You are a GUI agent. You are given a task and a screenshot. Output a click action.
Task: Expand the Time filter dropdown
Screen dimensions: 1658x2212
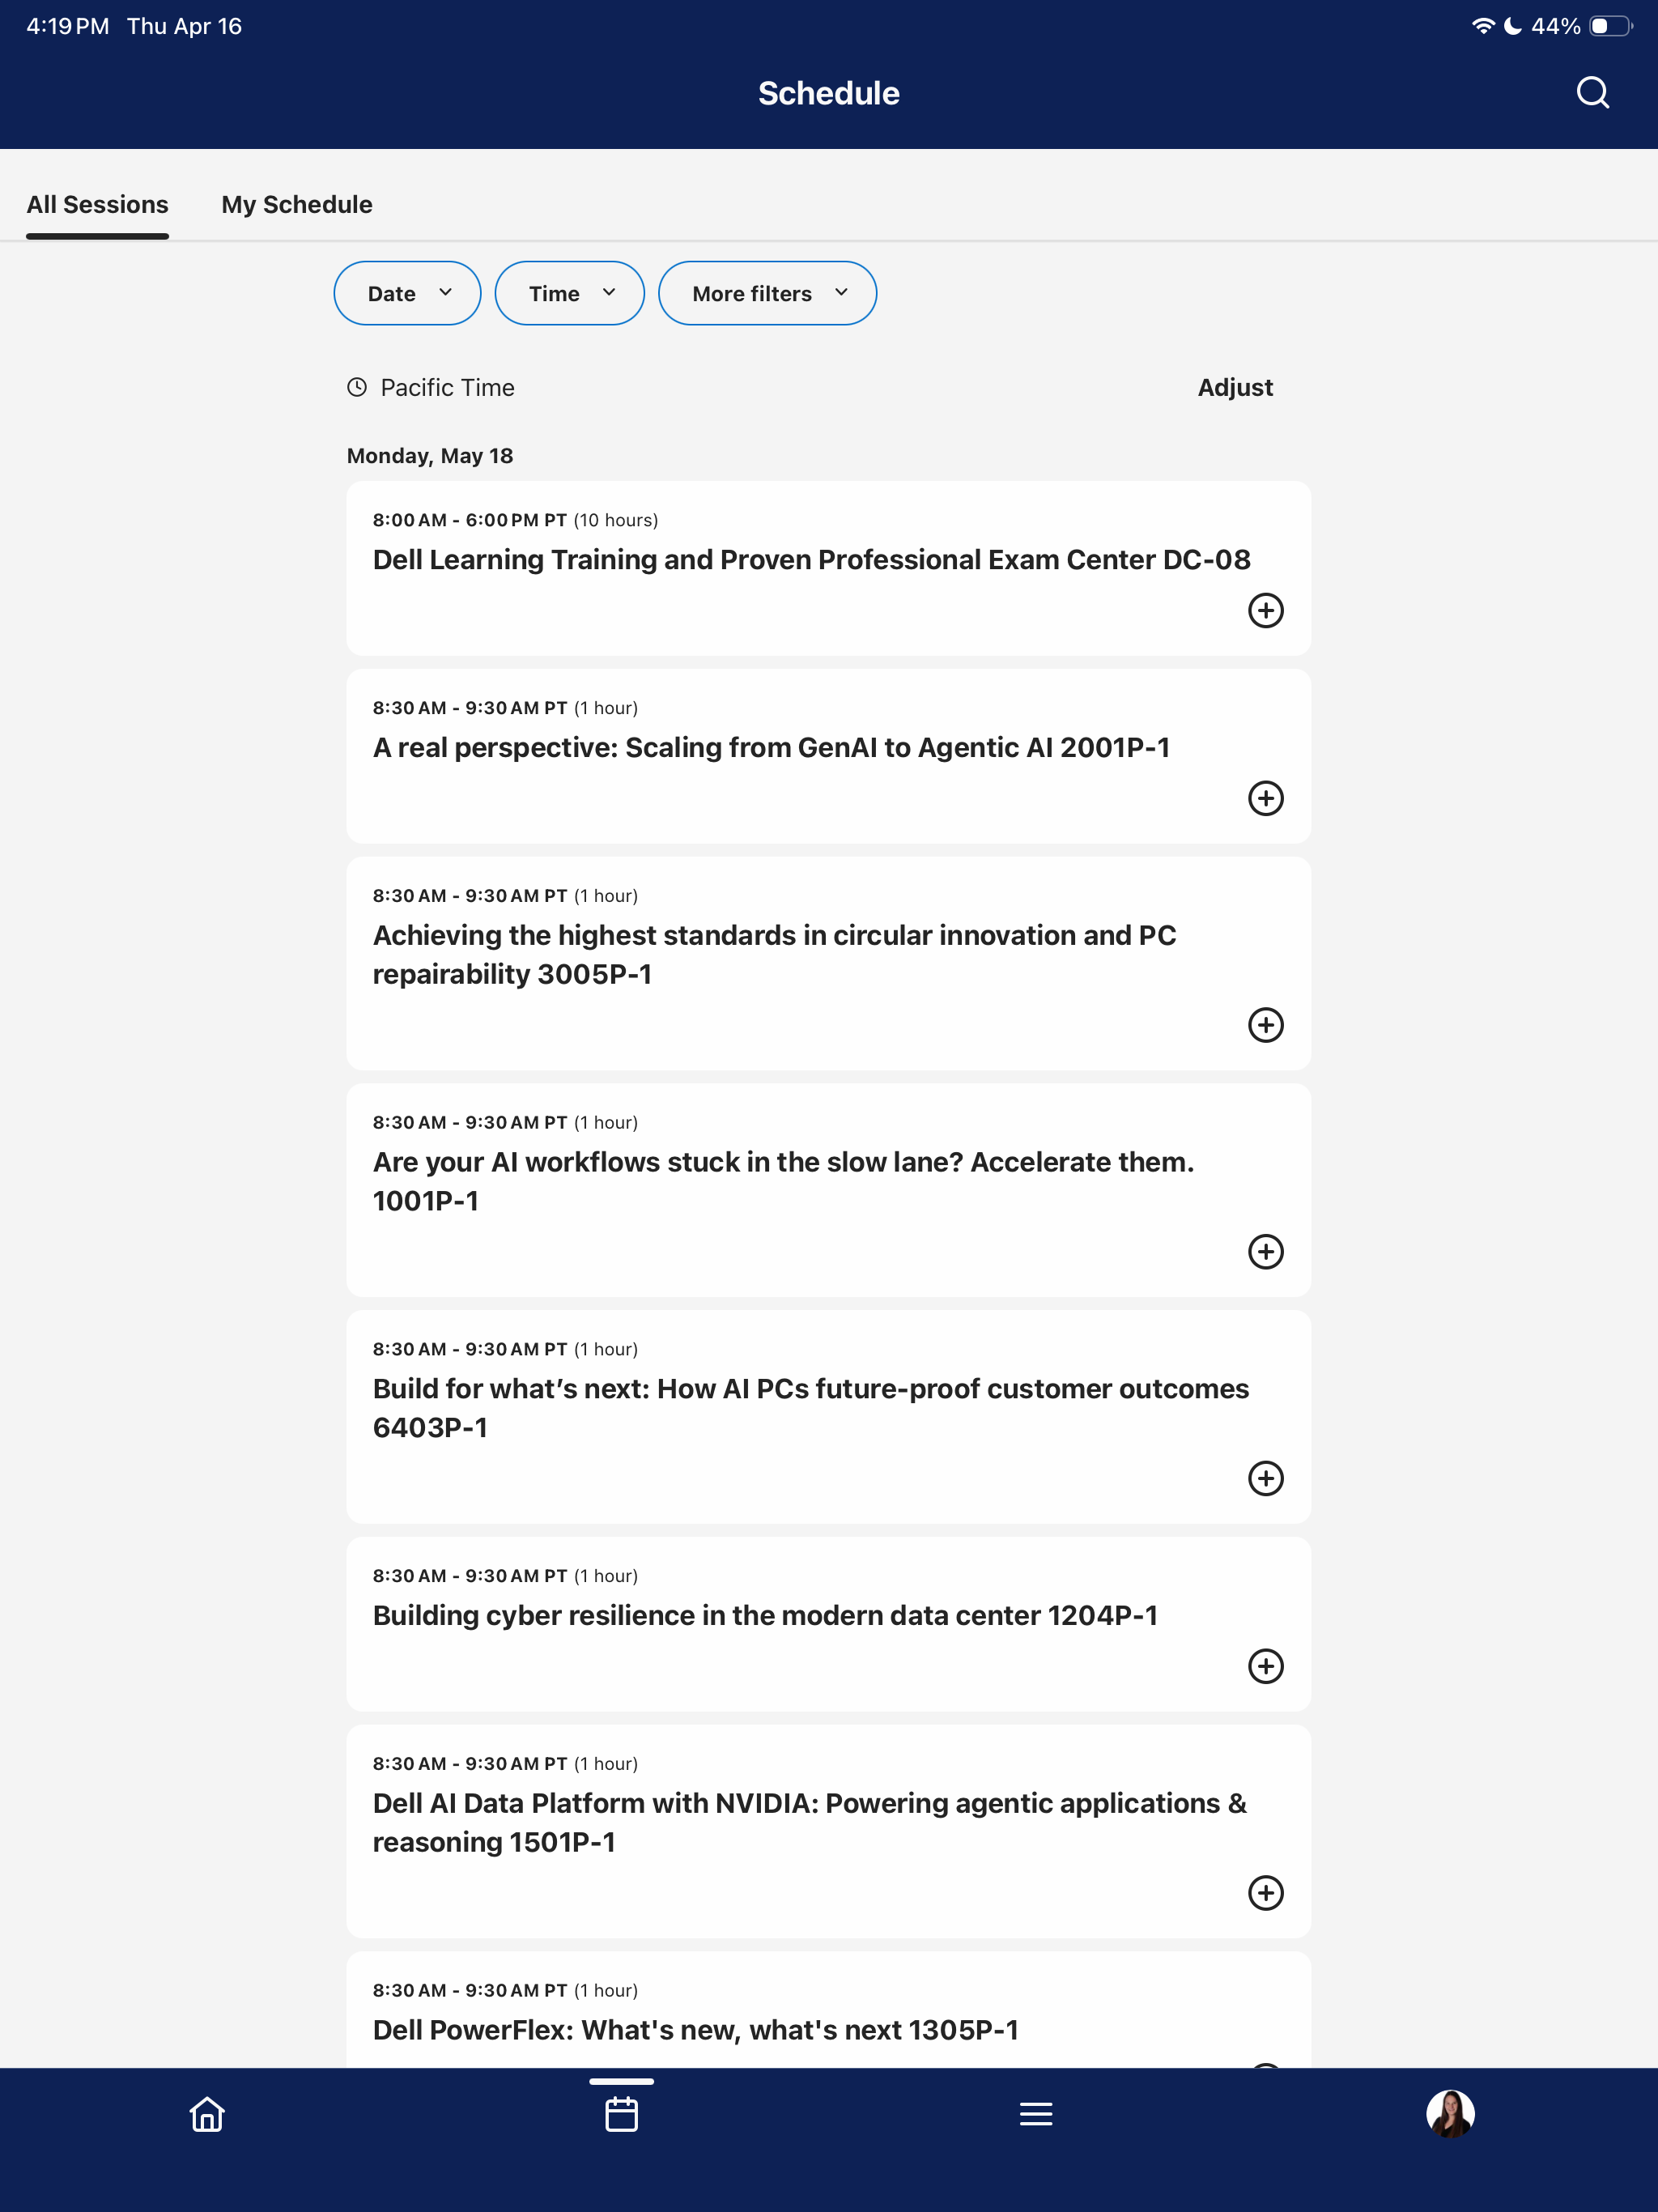click(x=569, y=293)
